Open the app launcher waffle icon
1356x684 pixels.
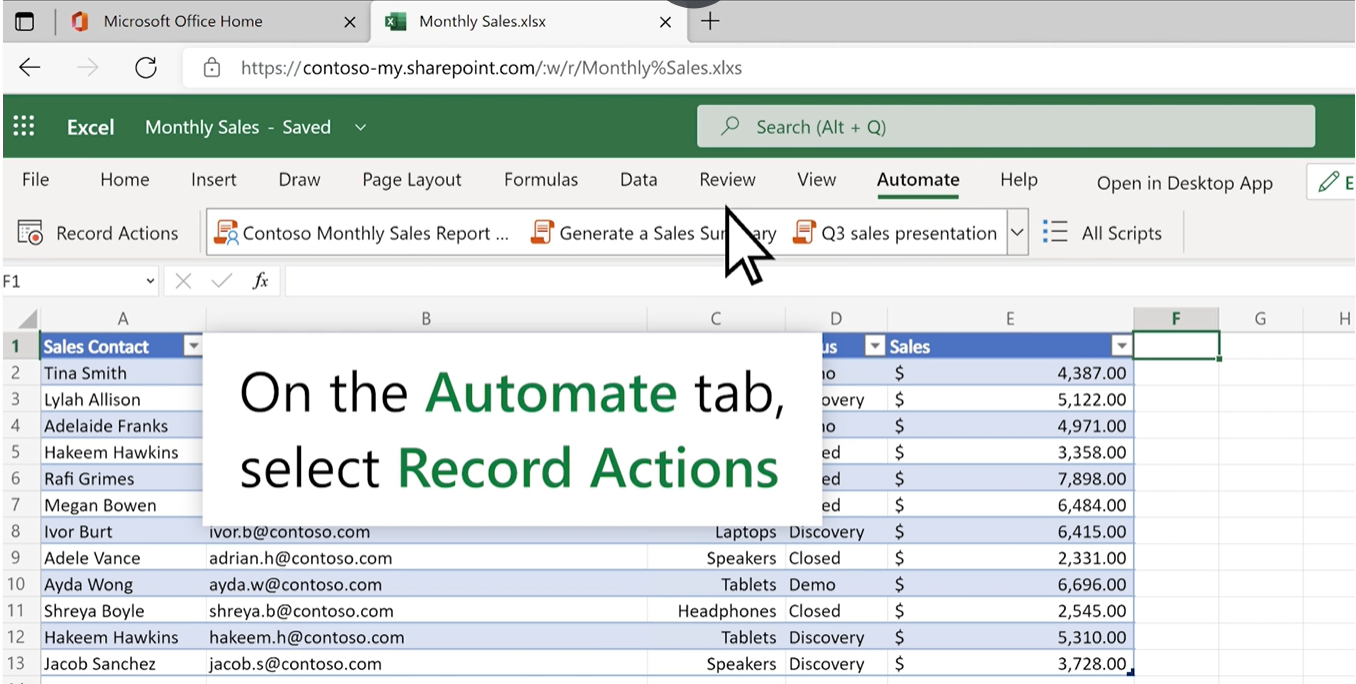pos(24,126)
